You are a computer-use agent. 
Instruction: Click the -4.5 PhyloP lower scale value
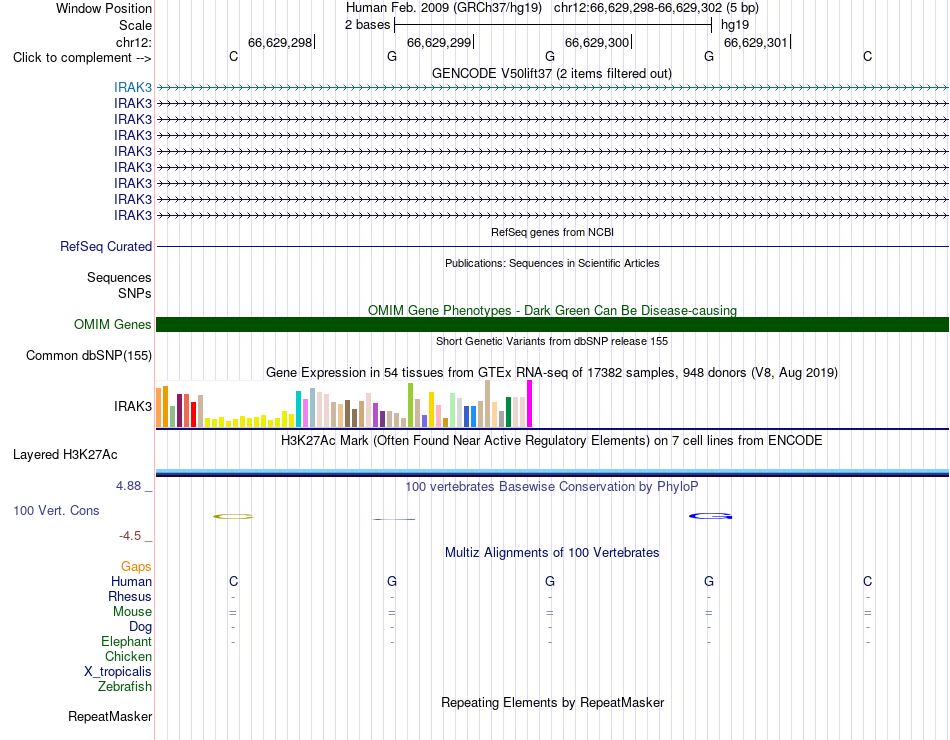coord(130,536)
